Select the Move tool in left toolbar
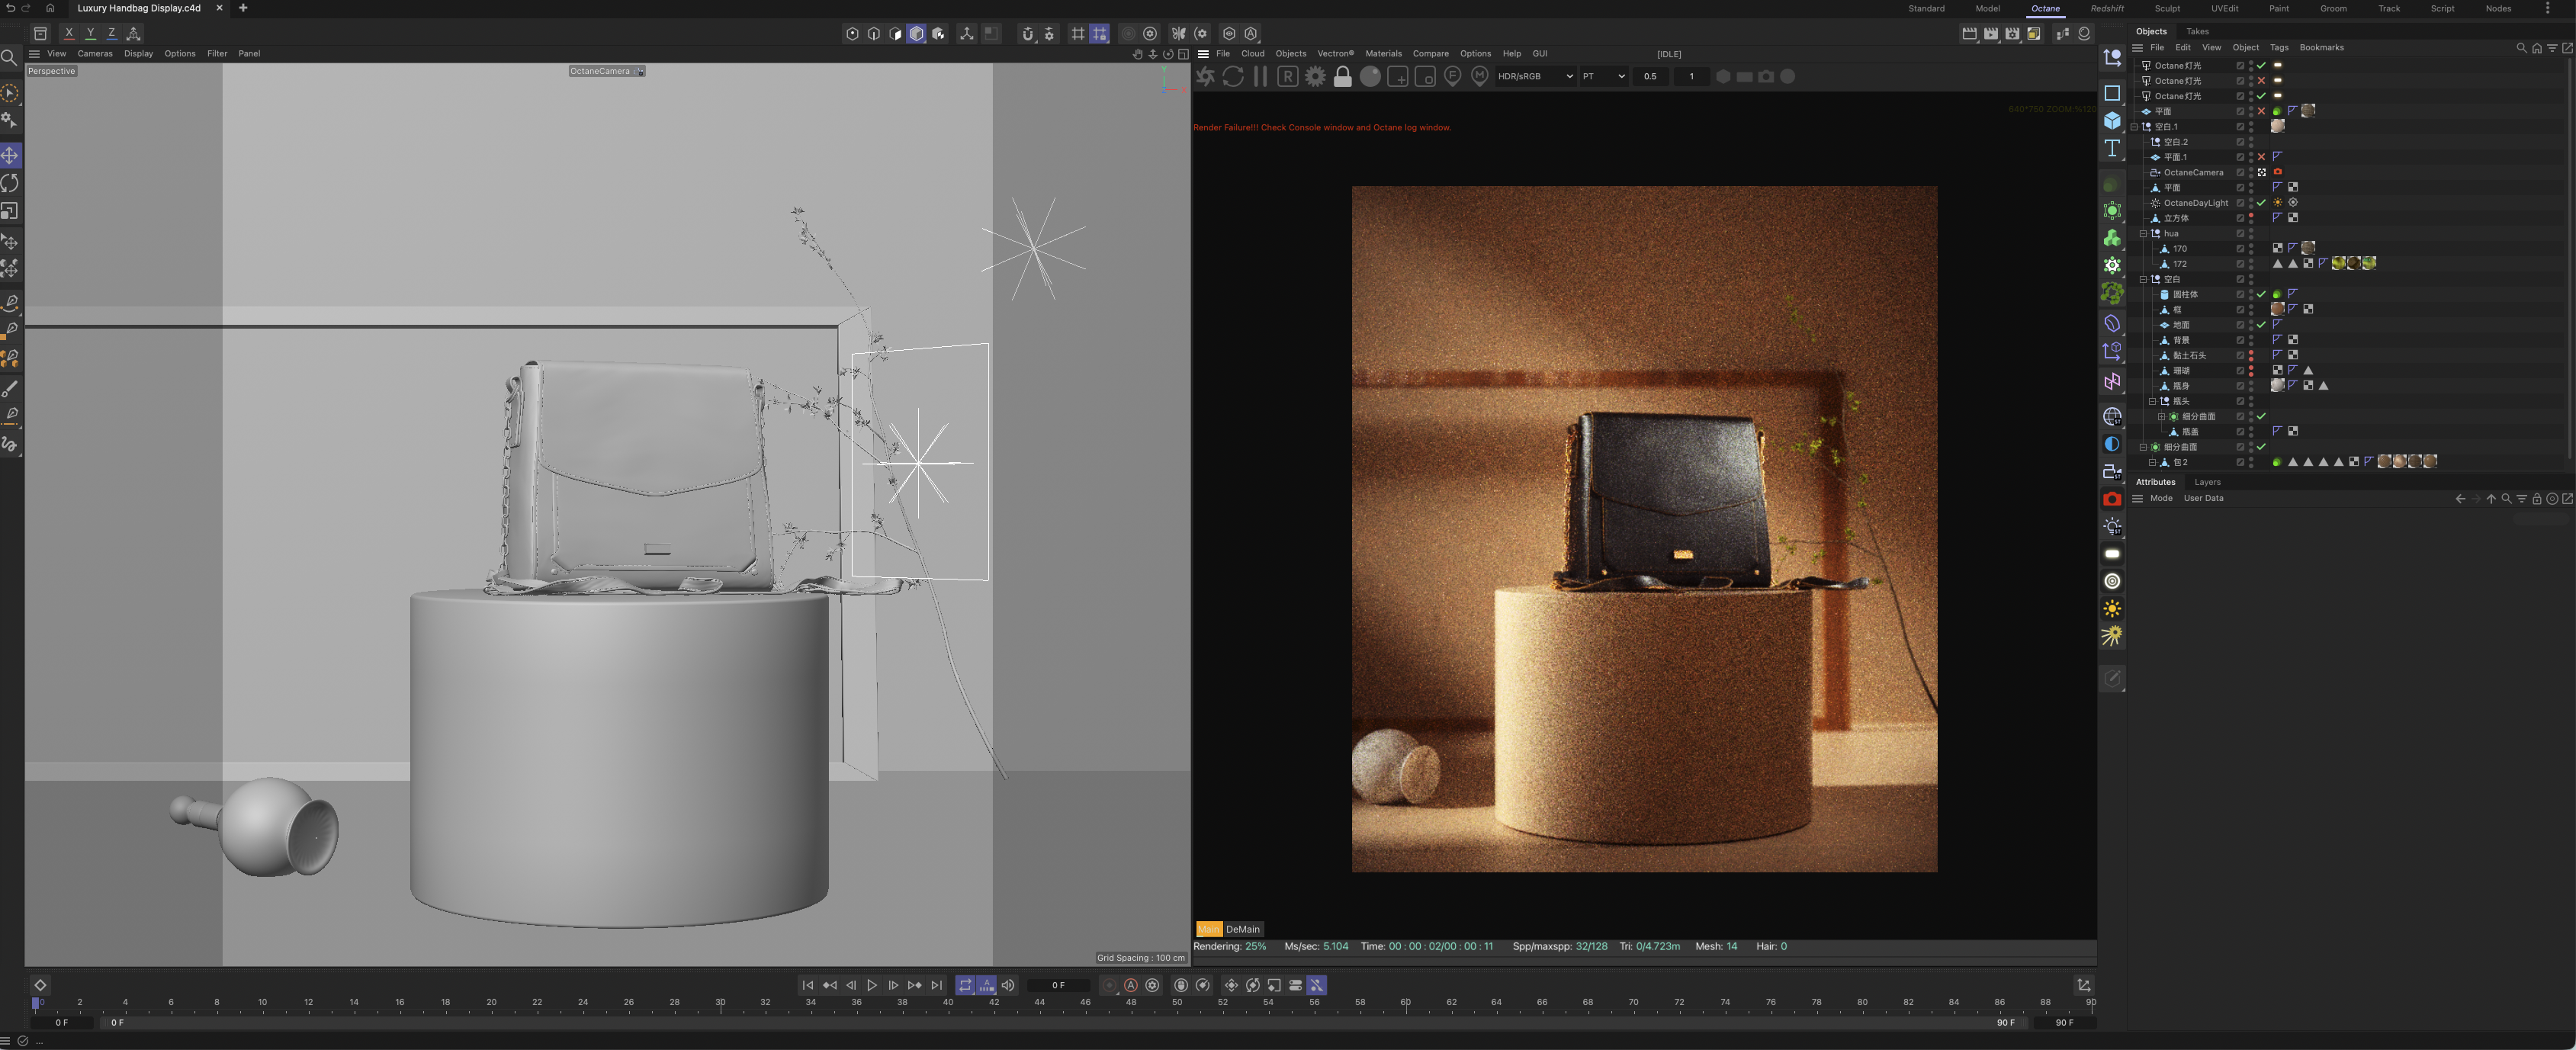The height and width of the screenshot is (1050, 2576). tap(10, 156)
